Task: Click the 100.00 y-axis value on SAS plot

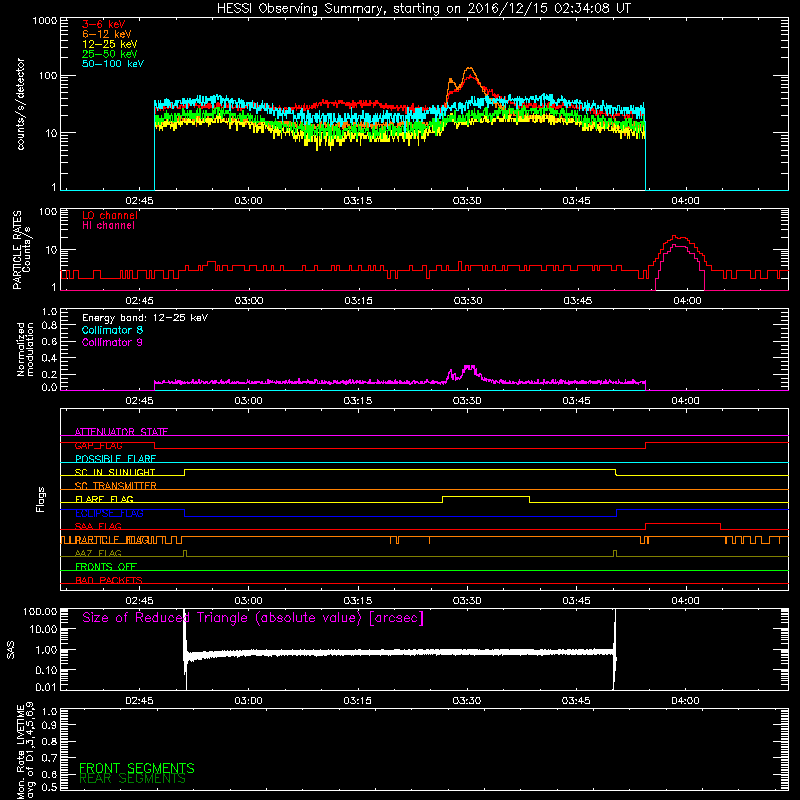Action: [40, 612]
